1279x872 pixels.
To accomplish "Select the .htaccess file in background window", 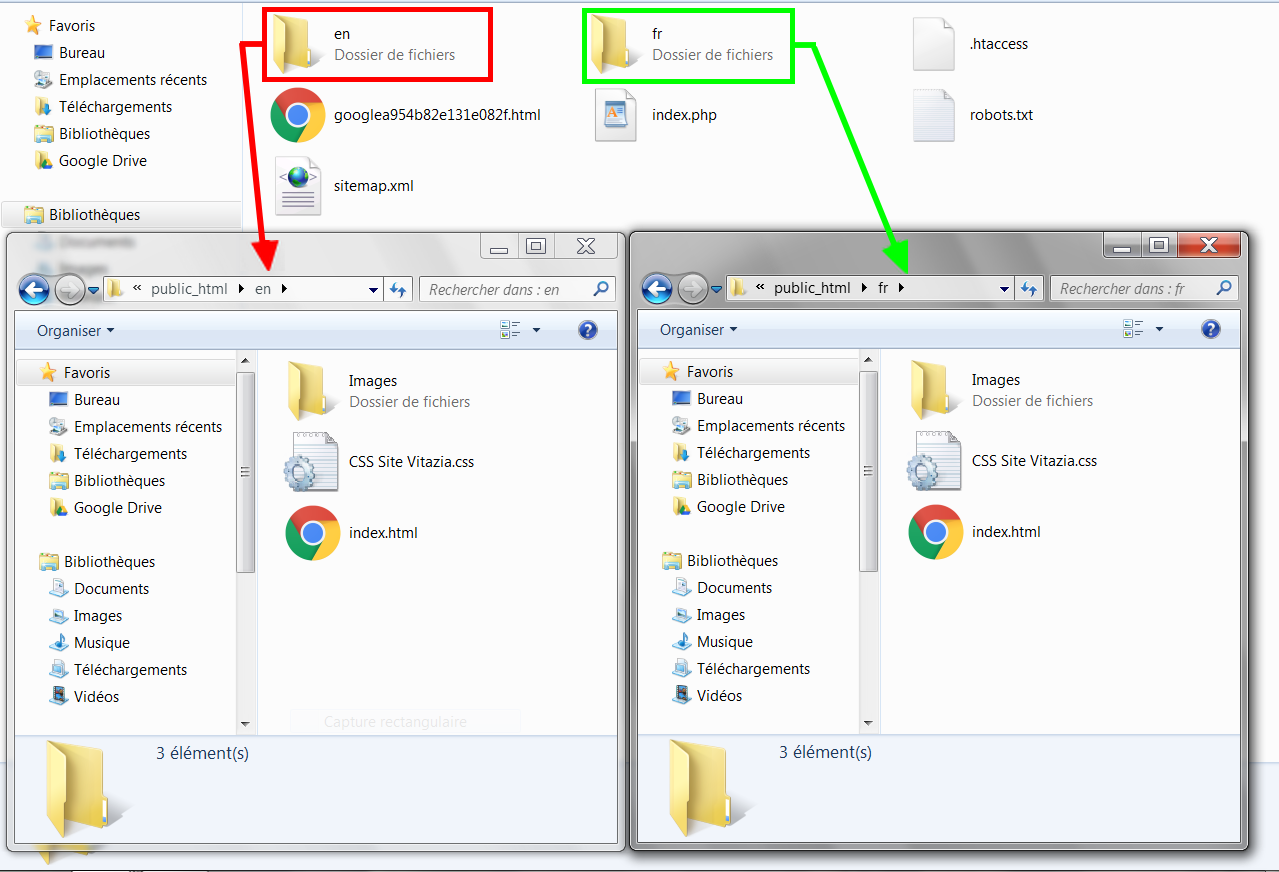I will [x=970, y=44].
